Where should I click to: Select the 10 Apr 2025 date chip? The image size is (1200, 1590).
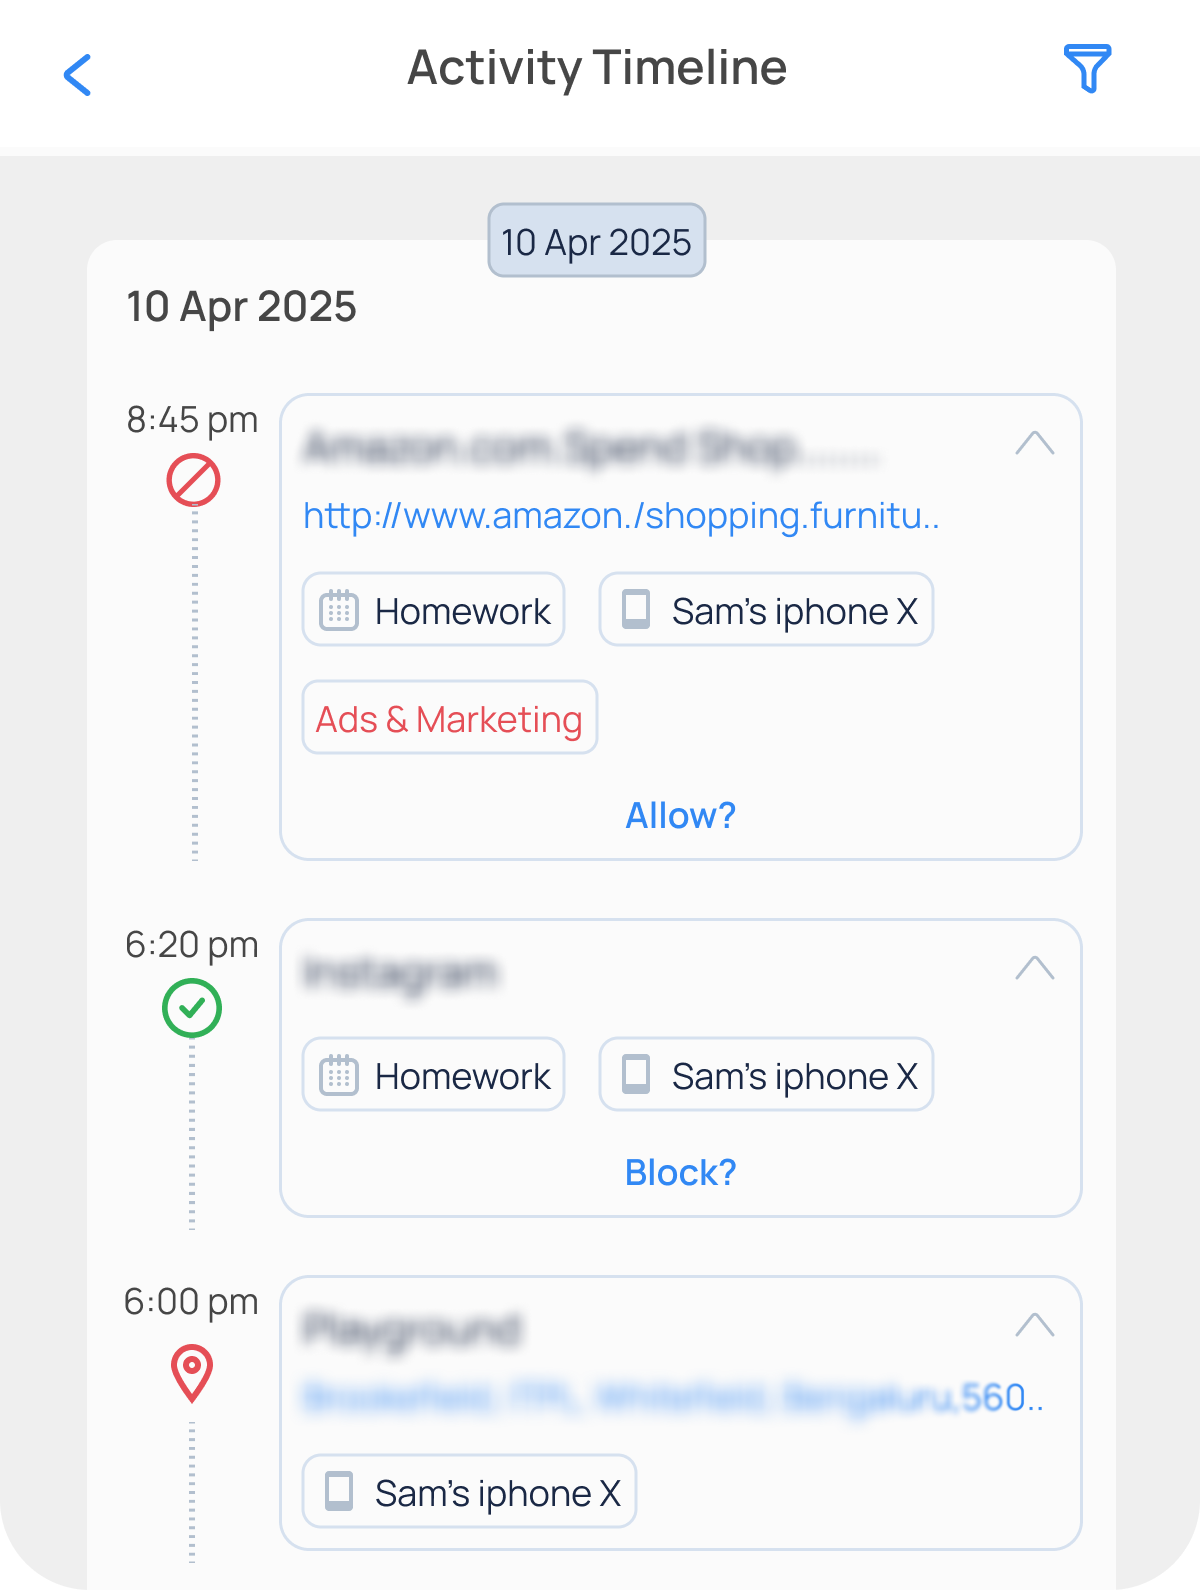[x=596, y=241]
